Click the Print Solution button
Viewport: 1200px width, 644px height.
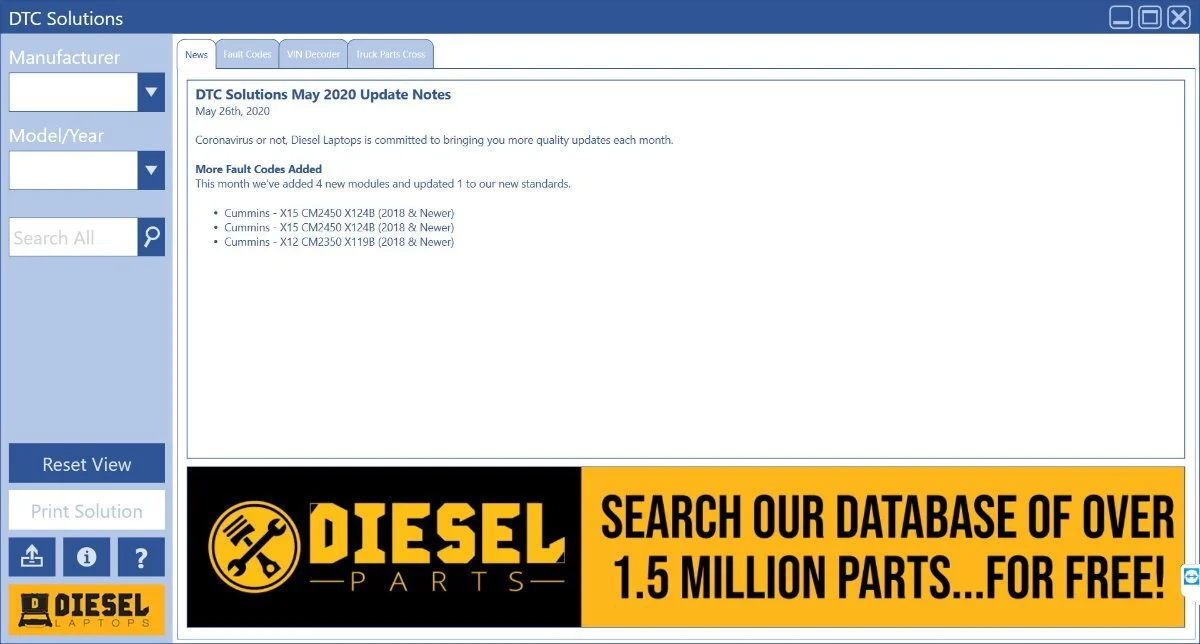point(87,510)
